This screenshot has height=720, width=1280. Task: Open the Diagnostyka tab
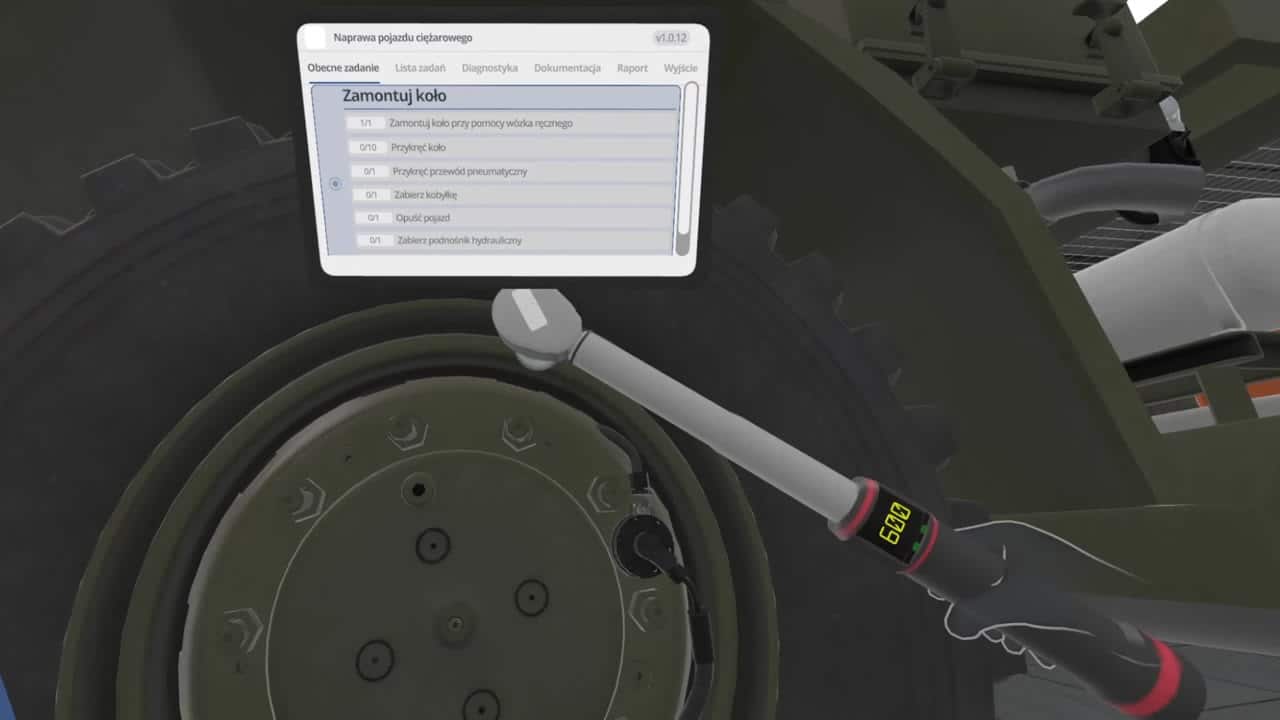pos(490,68)
